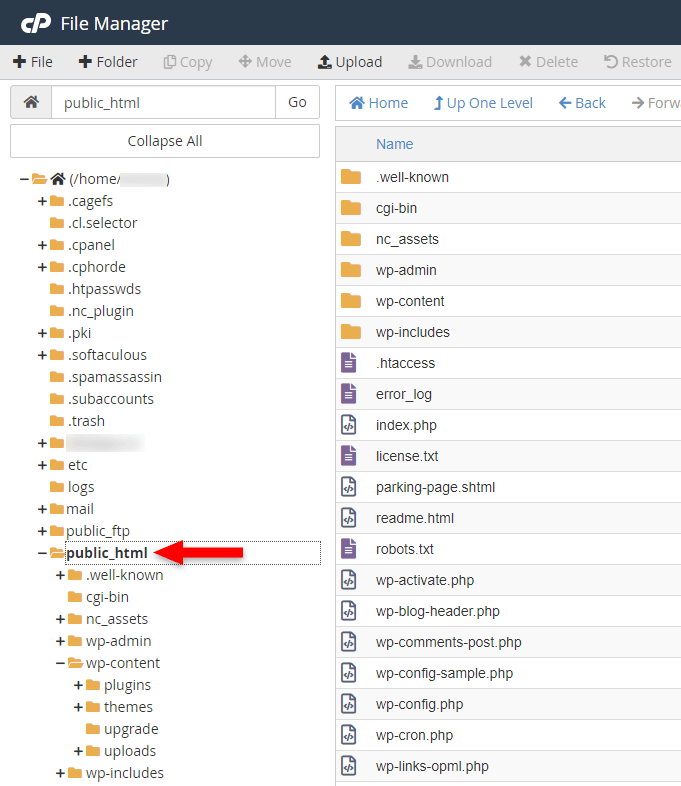The height and width of the screenshot is (786, 681).
Task: Sort by the Name column header
Action: tap(394, 144)
